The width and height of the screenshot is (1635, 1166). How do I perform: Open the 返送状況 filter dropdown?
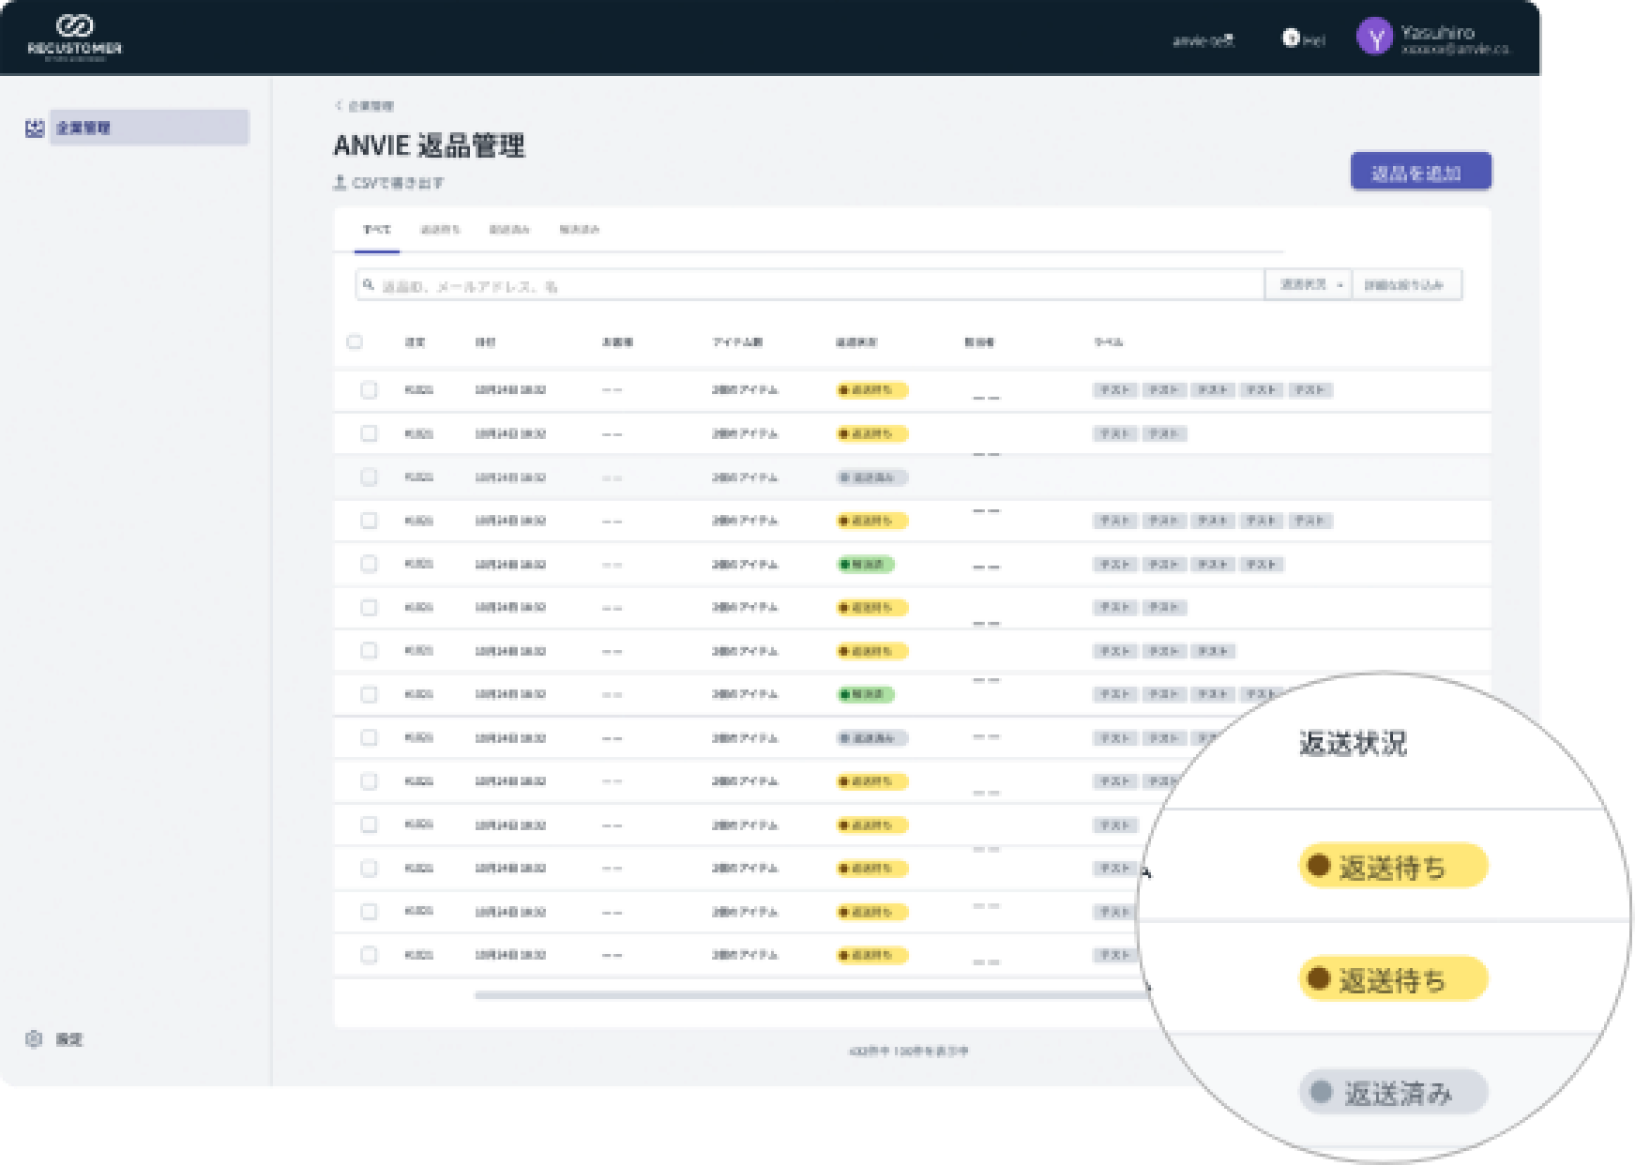pos(1308,285)
